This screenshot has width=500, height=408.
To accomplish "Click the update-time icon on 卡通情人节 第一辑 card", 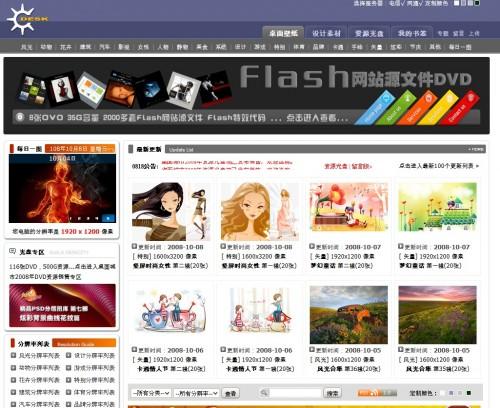I will pos(223,350).
